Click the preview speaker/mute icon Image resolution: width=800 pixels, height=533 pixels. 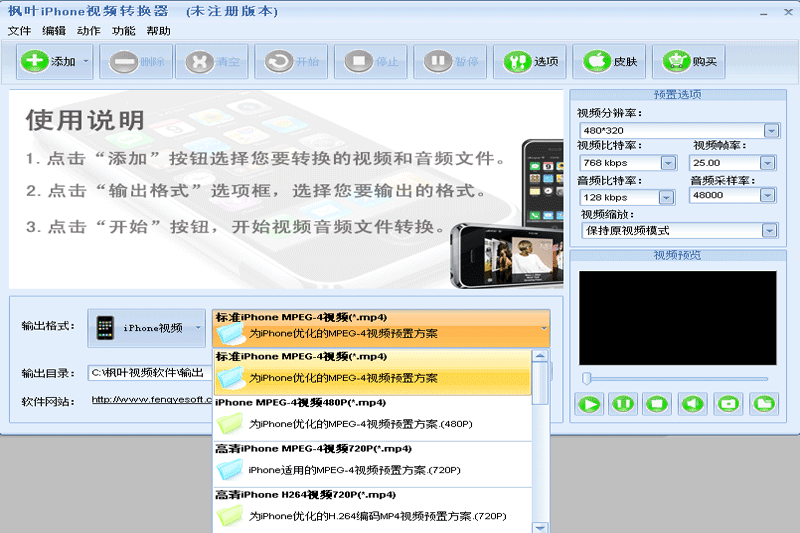coord(692,404)
